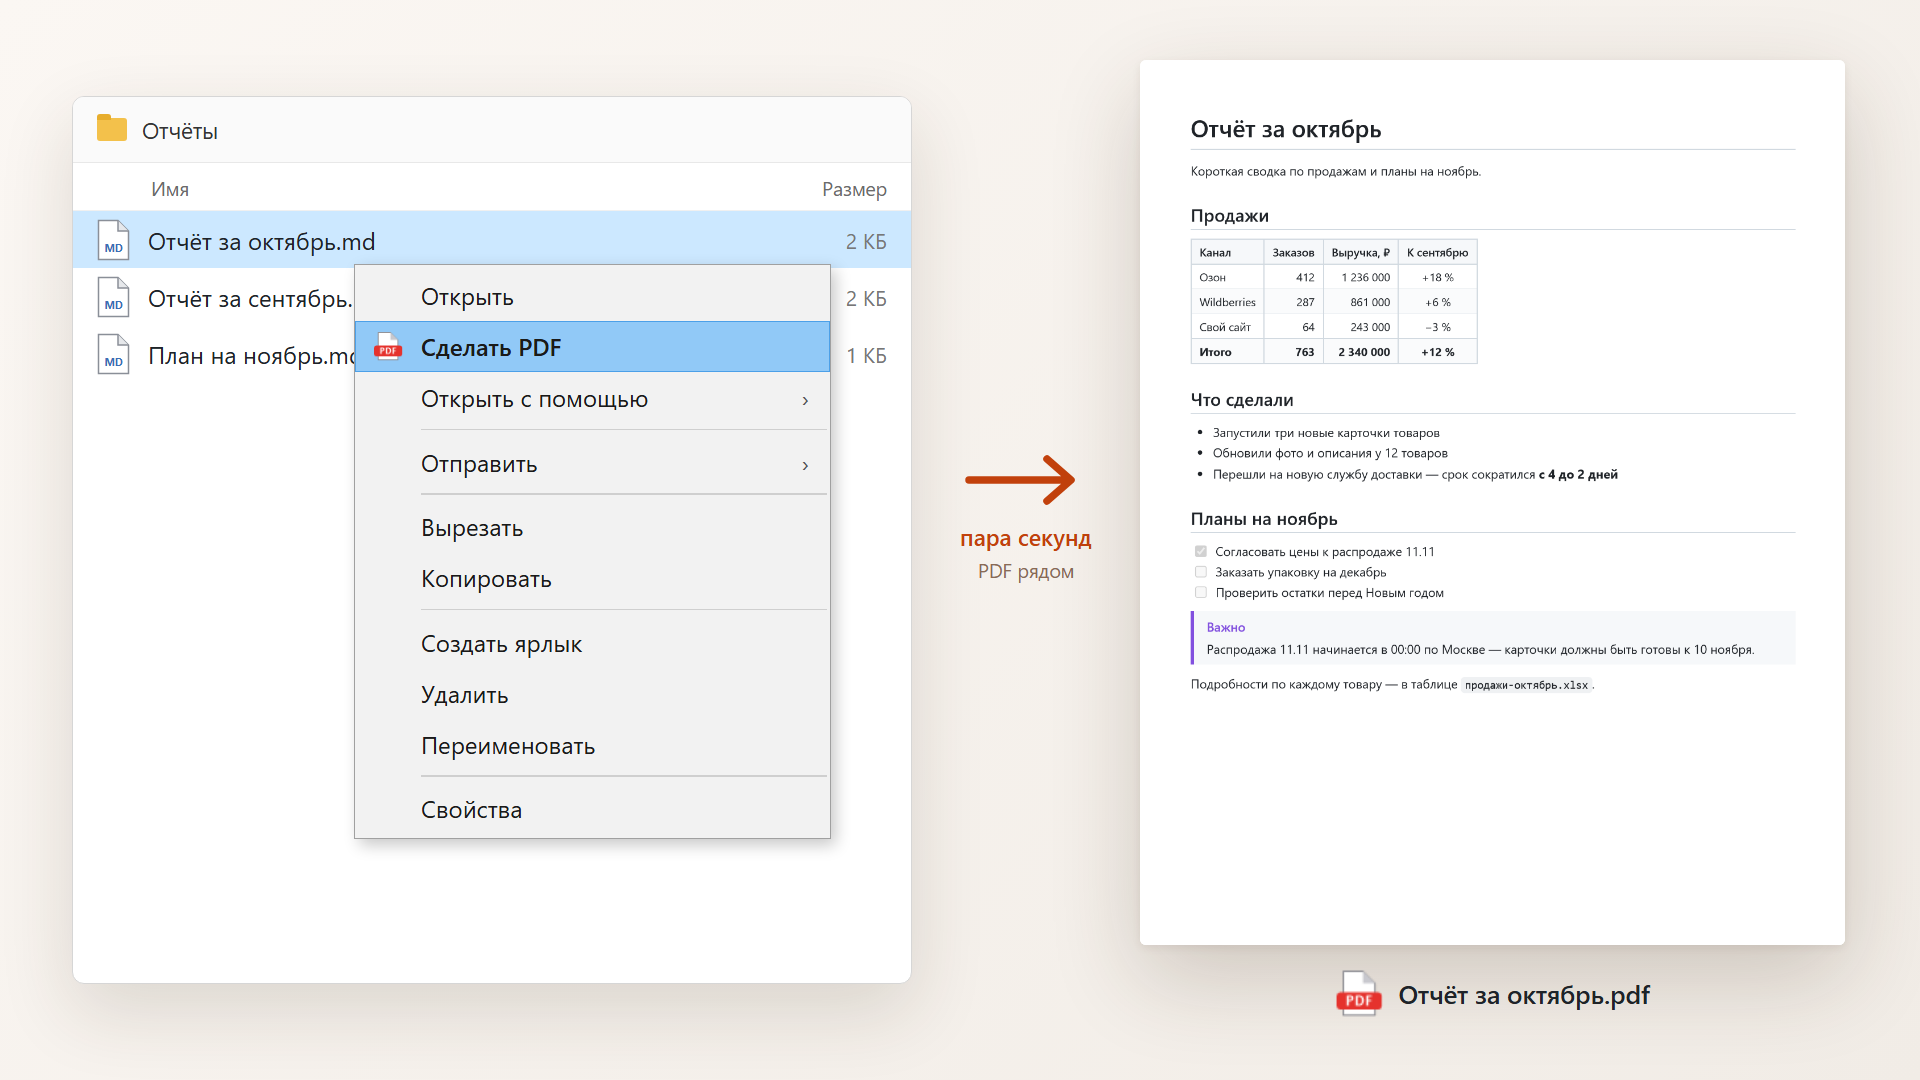Click the Отчёты folder icon
Screen dimensions: 1920x1080
click(x=112, y=128)
